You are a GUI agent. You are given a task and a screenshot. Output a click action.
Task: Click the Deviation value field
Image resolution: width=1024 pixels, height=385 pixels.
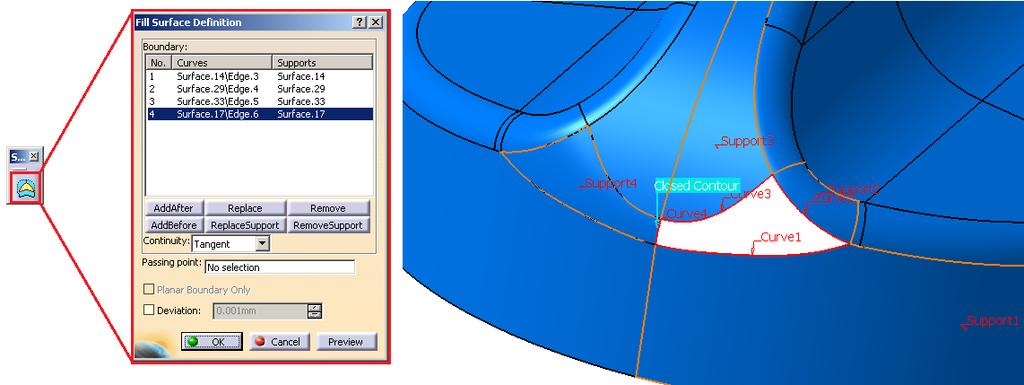(260, 311)
